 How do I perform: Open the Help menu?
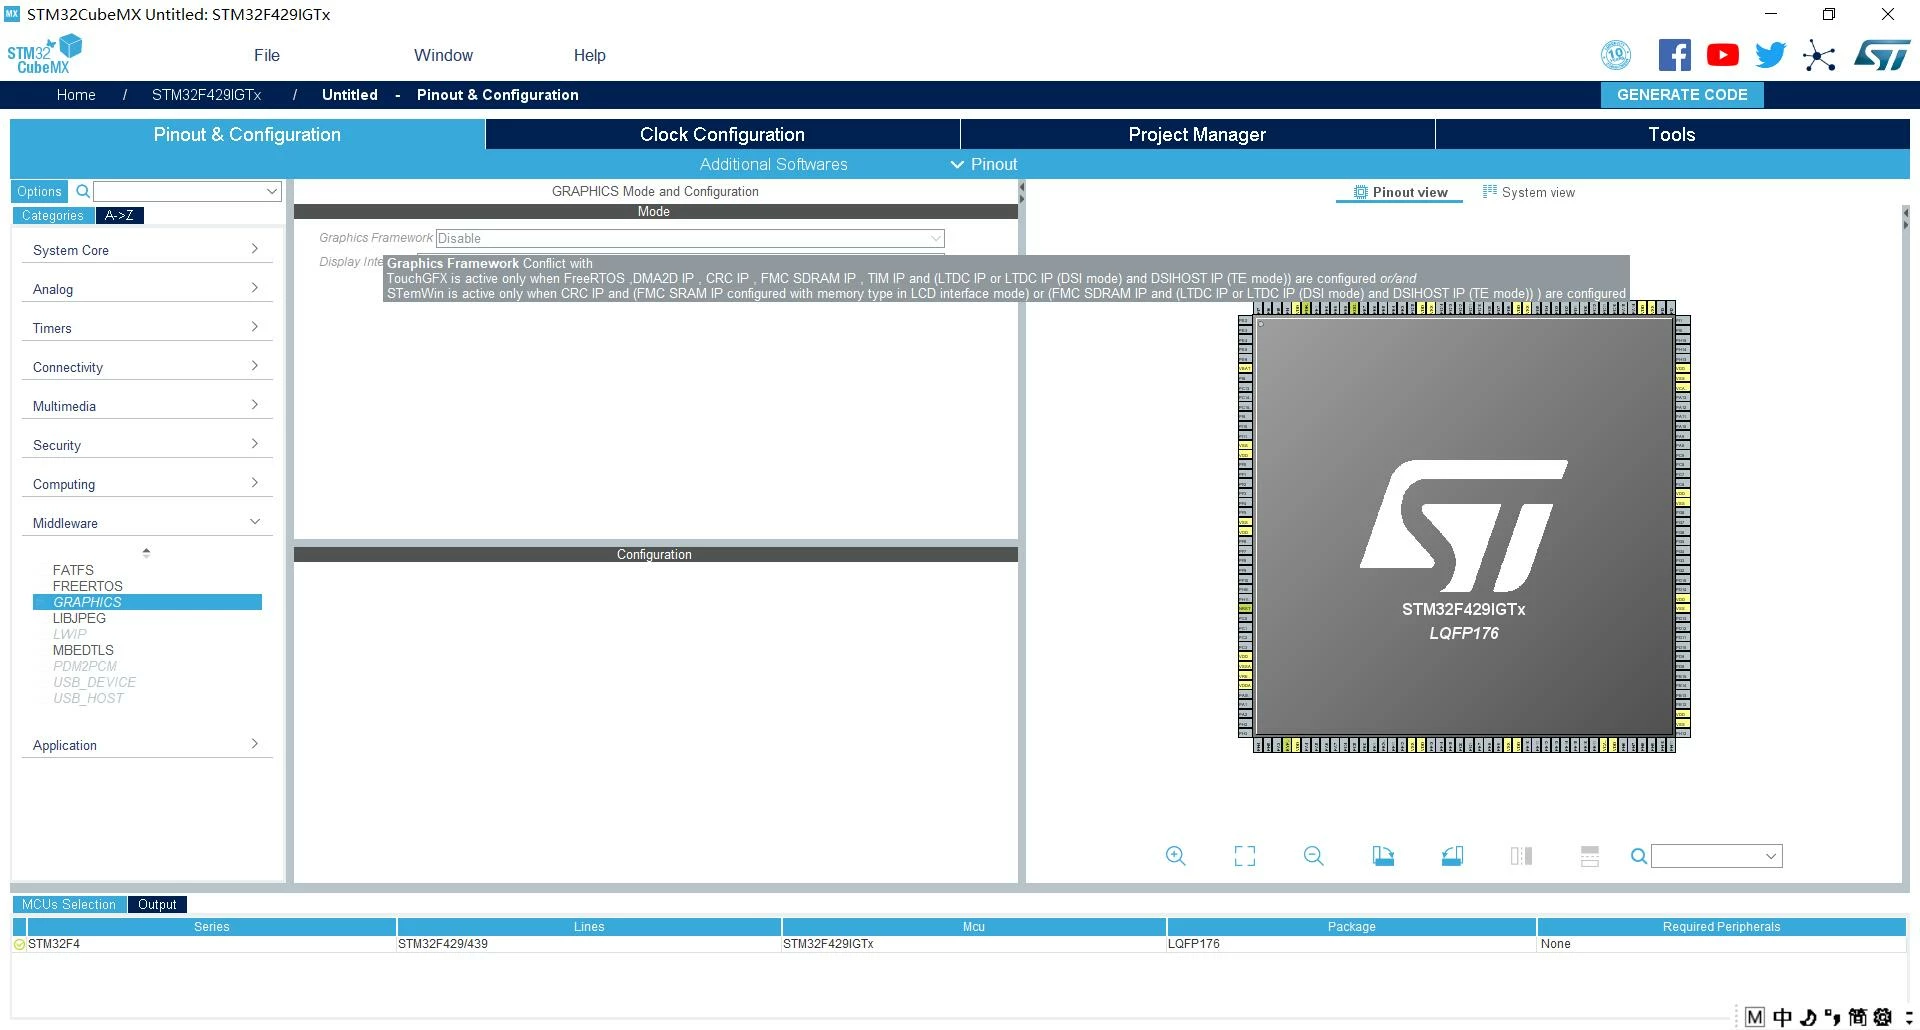[590, 55]
